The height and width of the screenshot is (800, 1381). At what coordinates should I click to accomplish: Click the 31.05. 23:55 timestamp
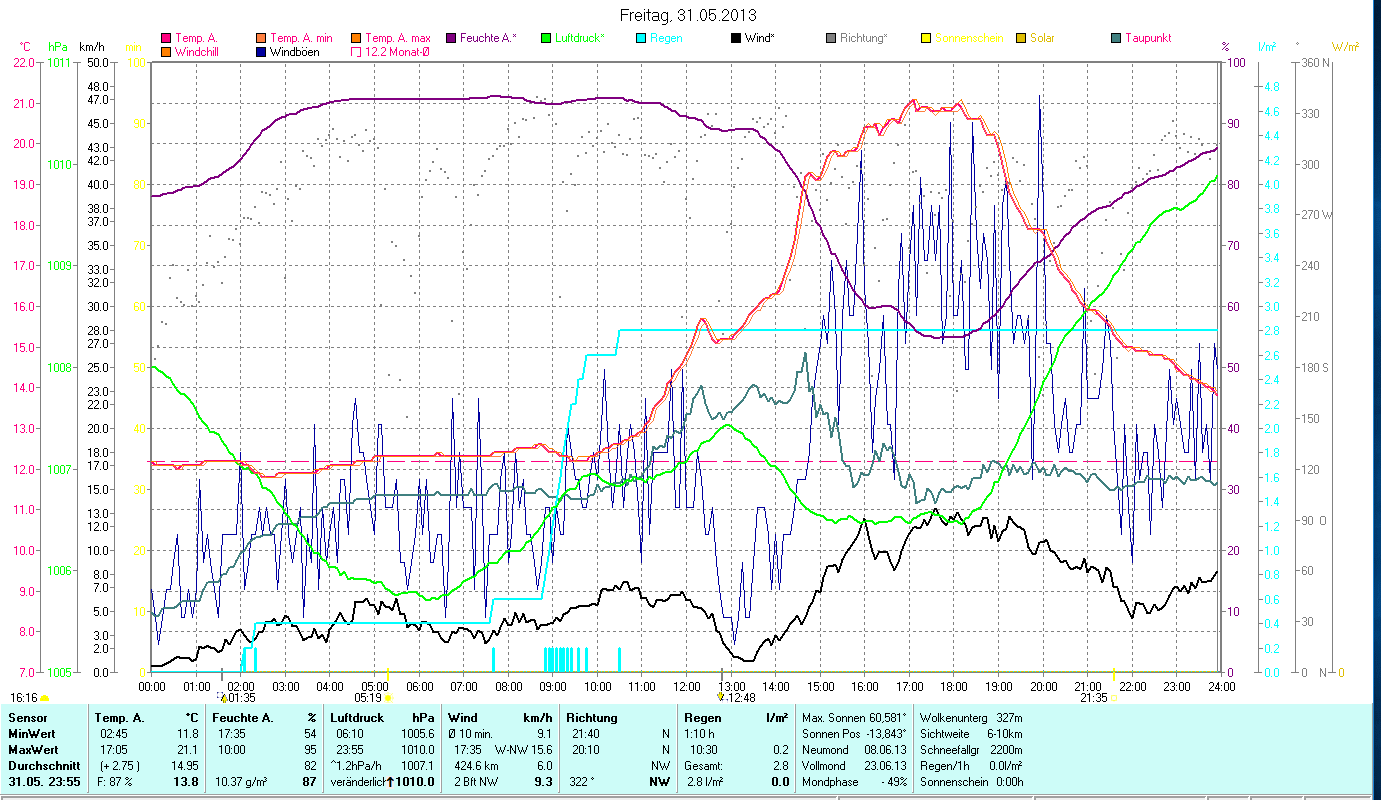pyautogui.click(x=45, y=781)
